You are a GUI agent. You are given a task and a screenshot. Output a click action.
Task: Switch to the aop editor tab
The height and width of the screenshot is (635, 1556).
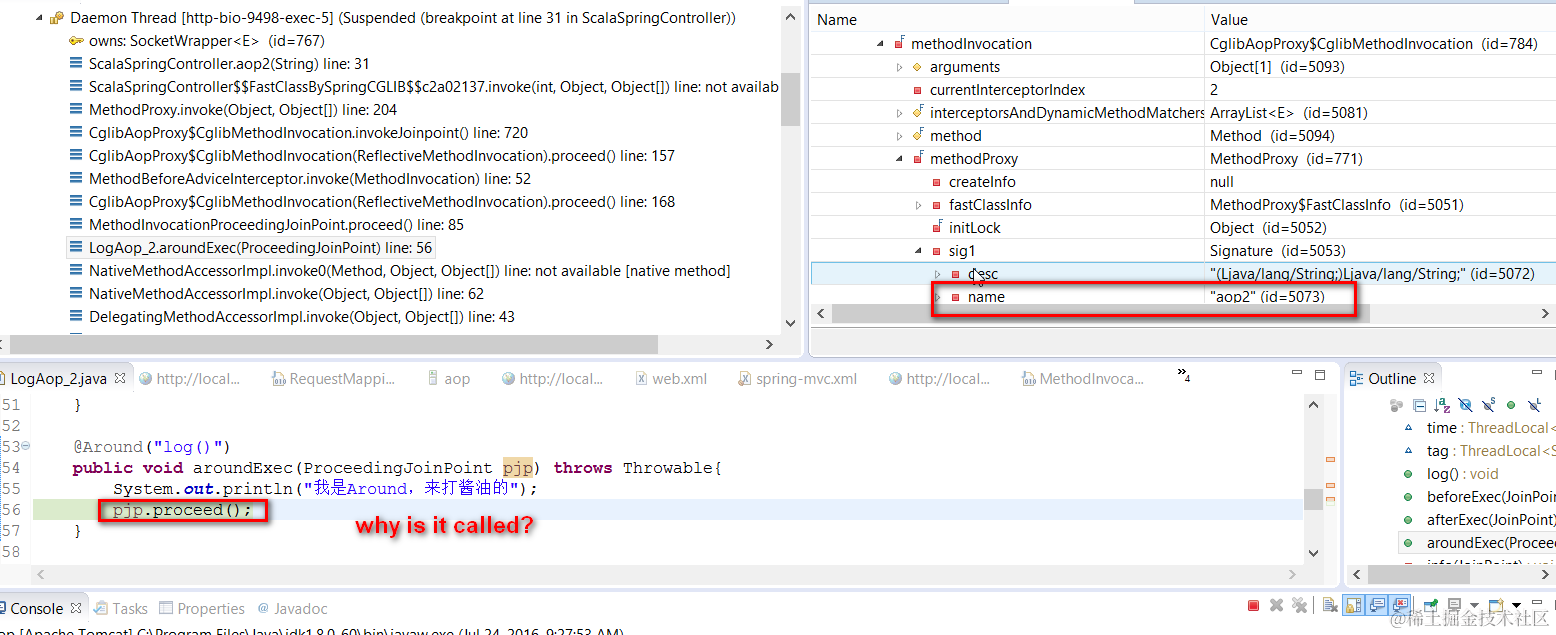(448, 379)
